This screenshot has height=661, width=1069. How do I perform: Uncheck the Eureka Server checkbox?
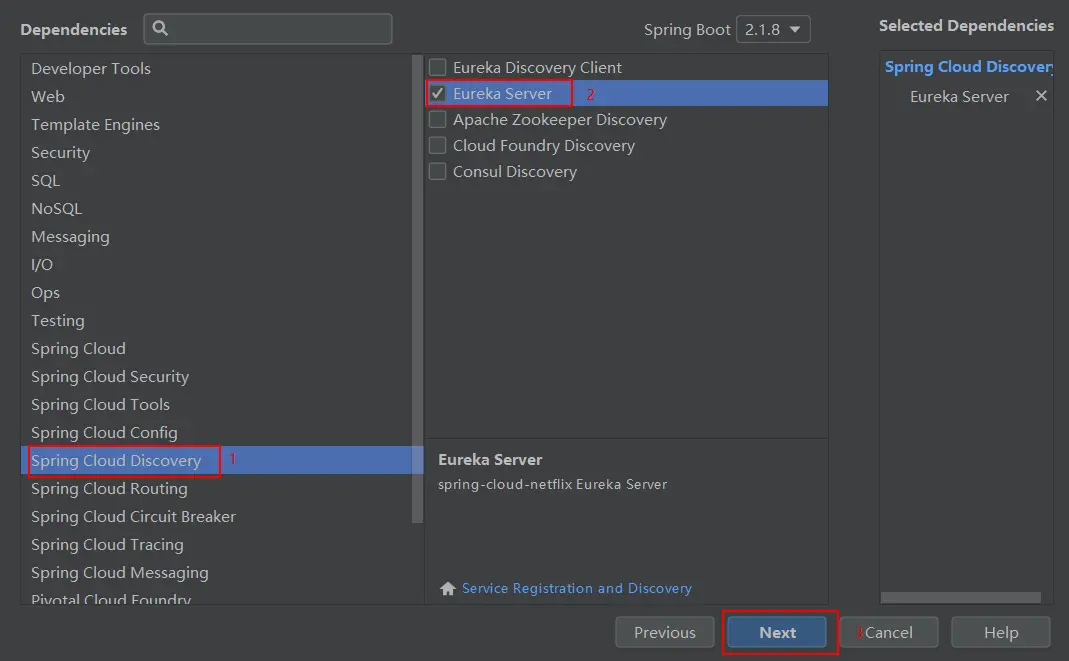pos(438,93)
